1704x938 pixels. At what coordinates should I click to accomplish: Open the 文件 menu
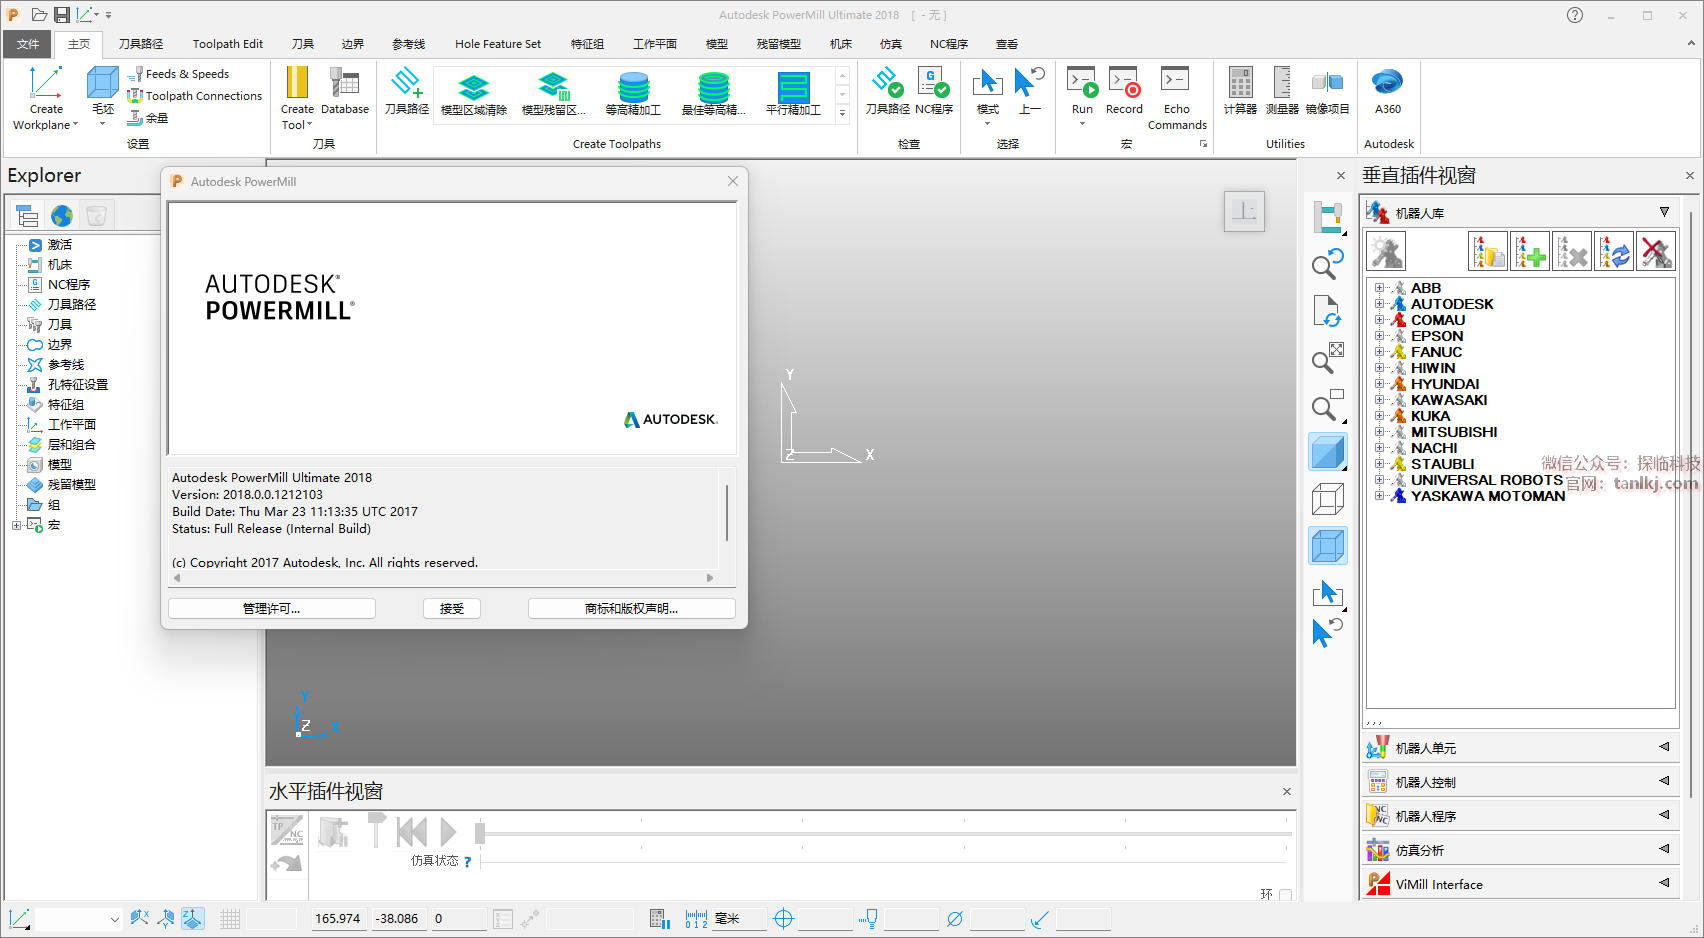pos(28,44)
